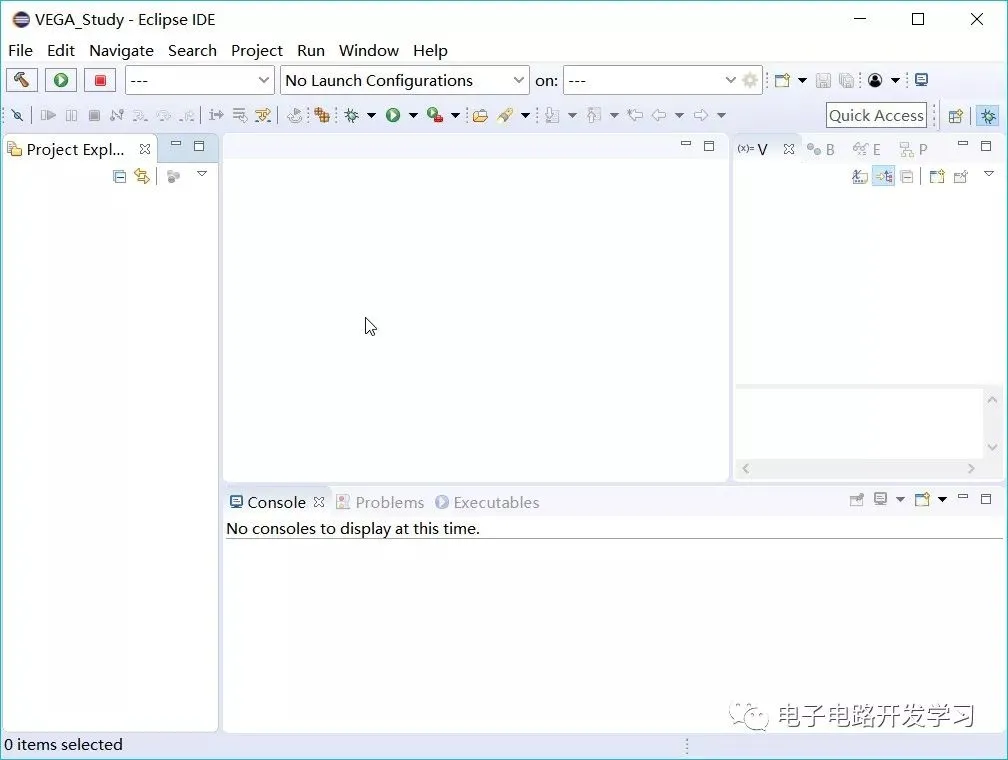Switch to the Executables tab
This screenshot has height=760, width=1008.
[x=487, y=502]
